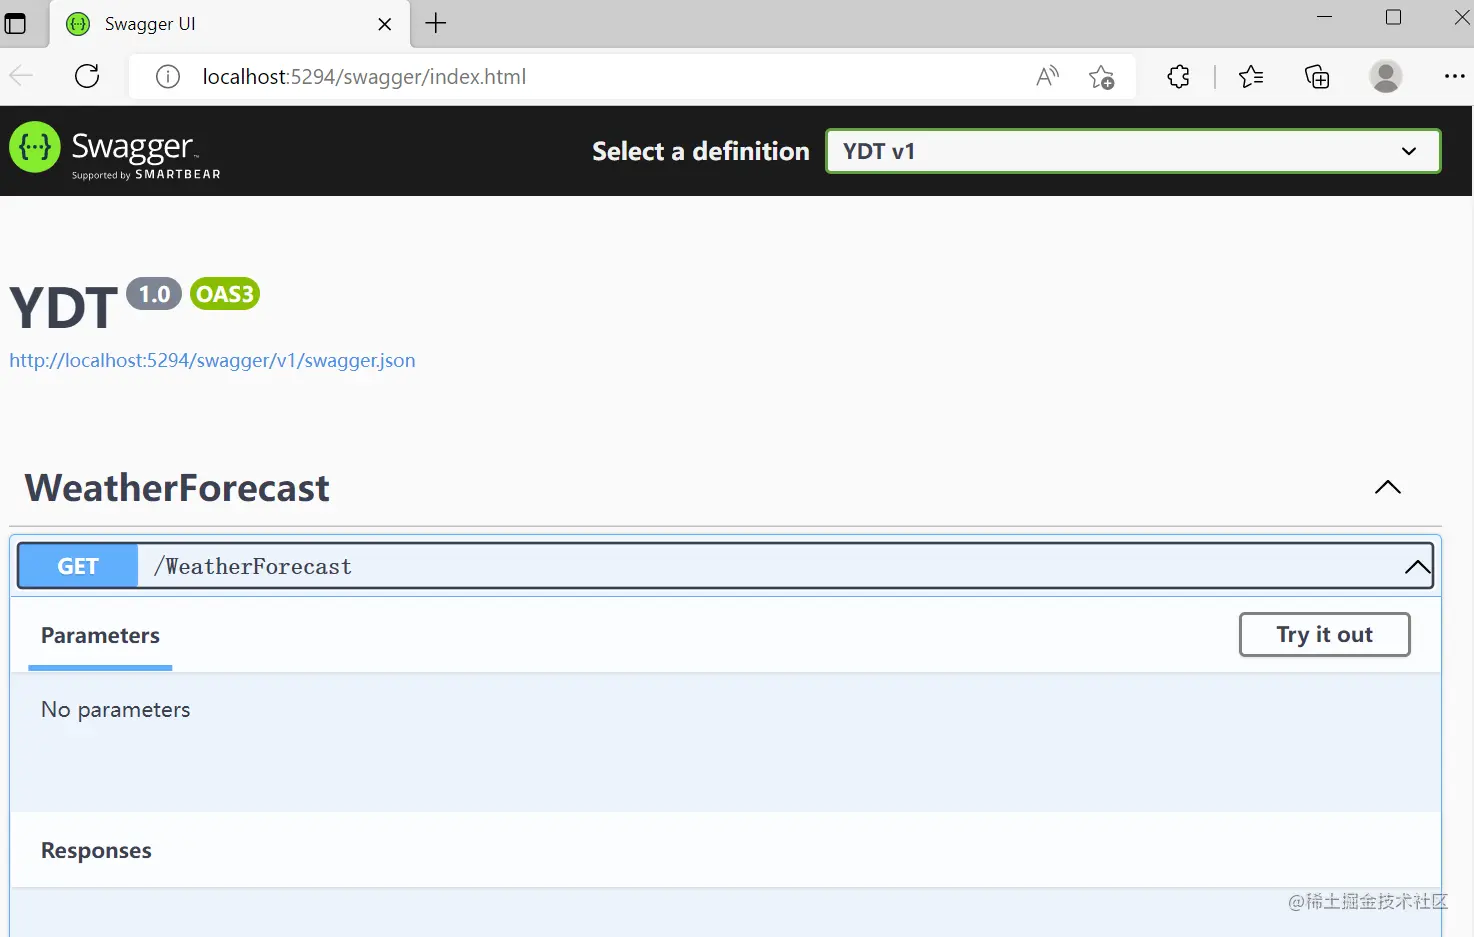Click the tab actions menu icon
Image resolution: width=1474 pixels, height=937 pixels.
click(15, 23)
